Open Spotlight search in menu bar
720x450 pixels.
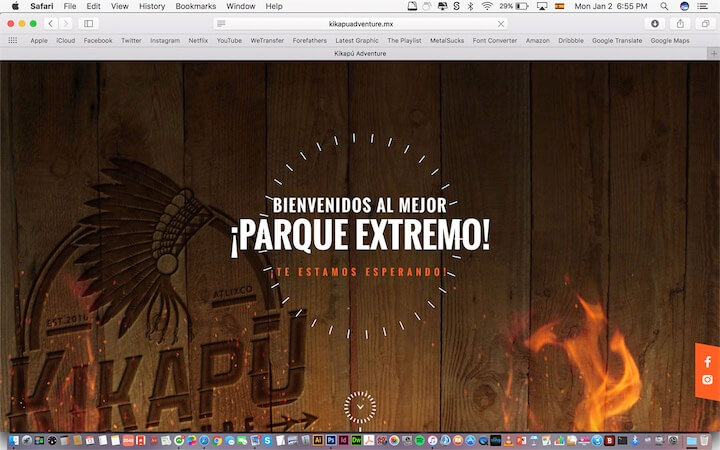(x=664, y=6)
